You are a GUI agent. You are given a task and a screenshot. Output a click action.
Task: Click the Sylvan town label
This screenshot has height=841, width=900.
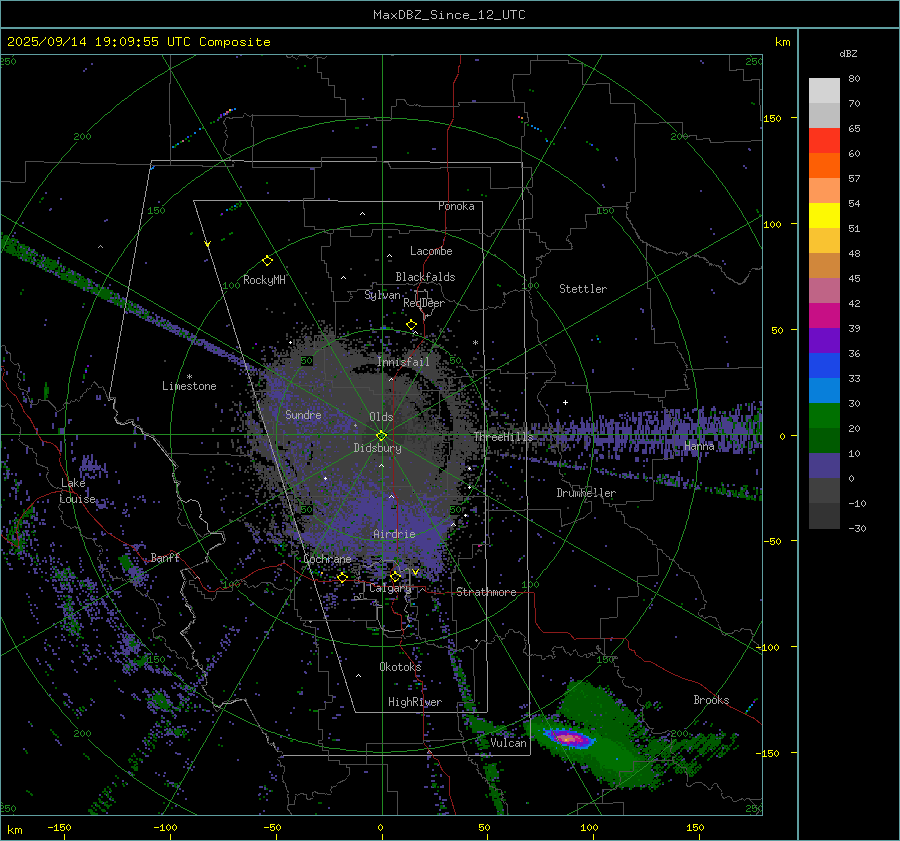(x=382, y=295)
